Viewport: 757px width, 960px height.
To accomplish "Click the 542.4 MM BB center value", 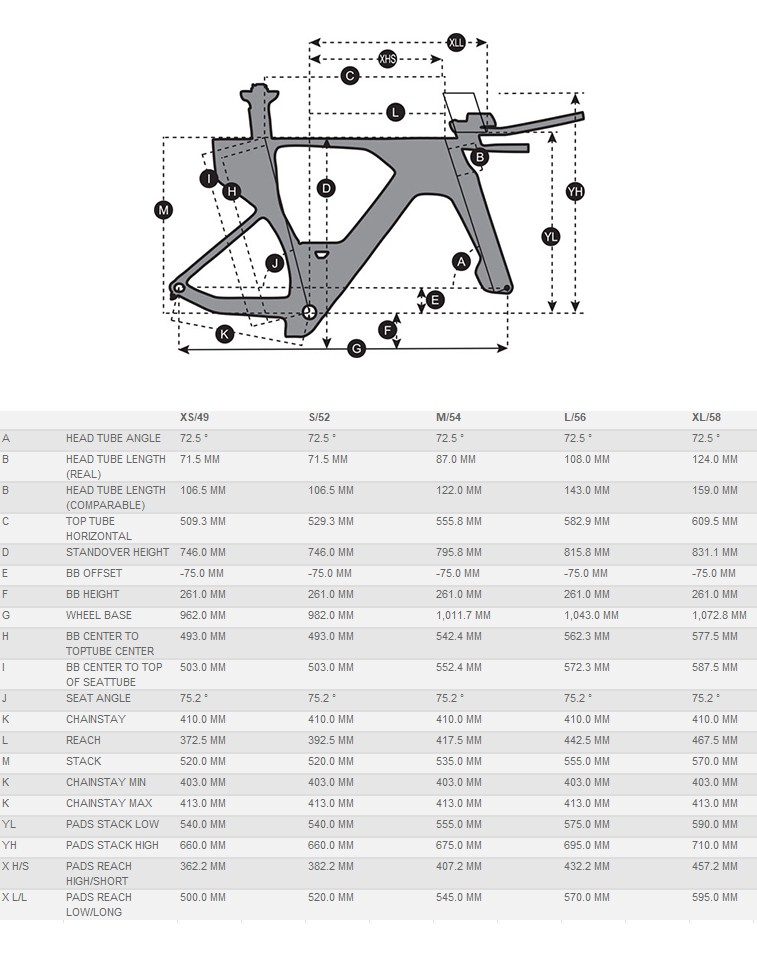I will (459, 636).
